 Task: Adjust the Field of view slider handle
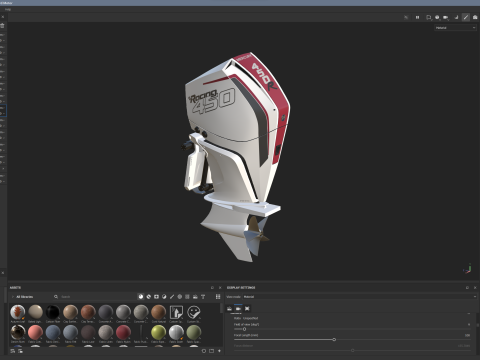(x=244, y=329)
